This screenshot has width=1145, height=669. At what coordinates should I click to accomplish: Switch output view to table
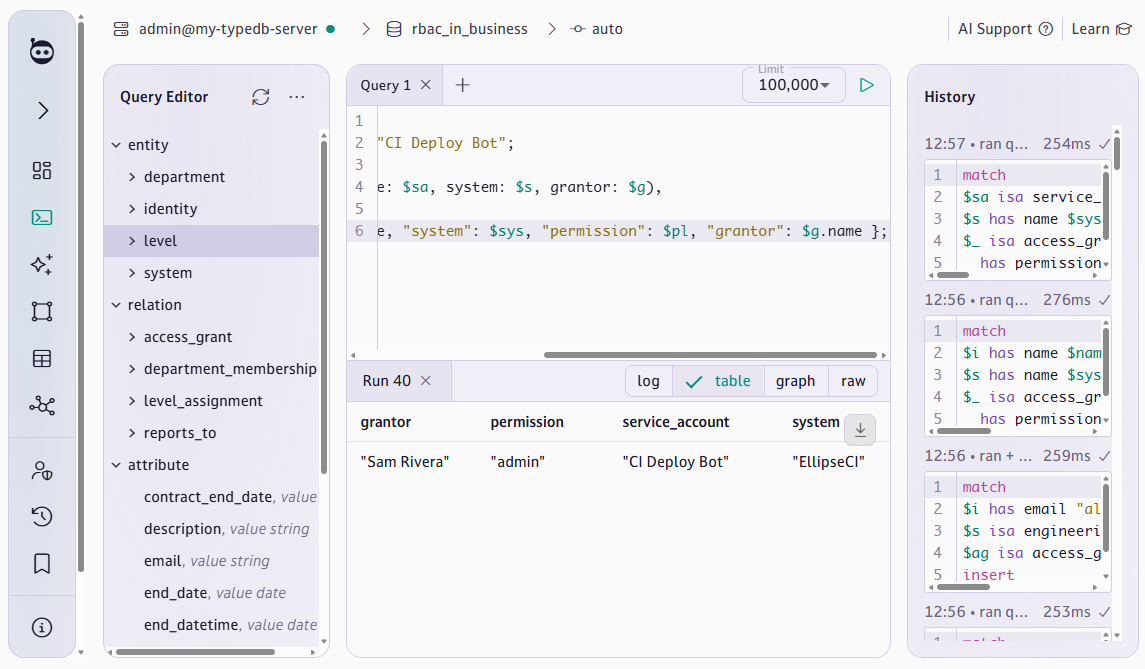718,381
